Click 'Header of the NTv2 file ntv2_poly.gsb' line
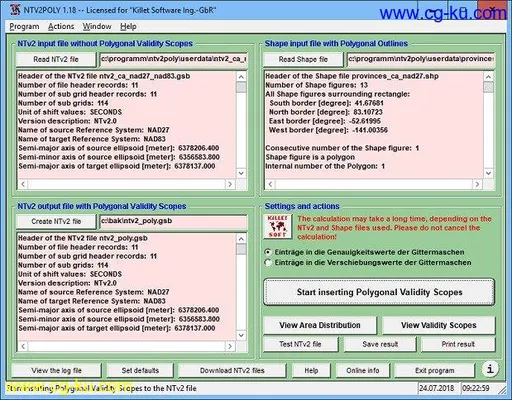This screenshot has height=400, width=512. 83,238
